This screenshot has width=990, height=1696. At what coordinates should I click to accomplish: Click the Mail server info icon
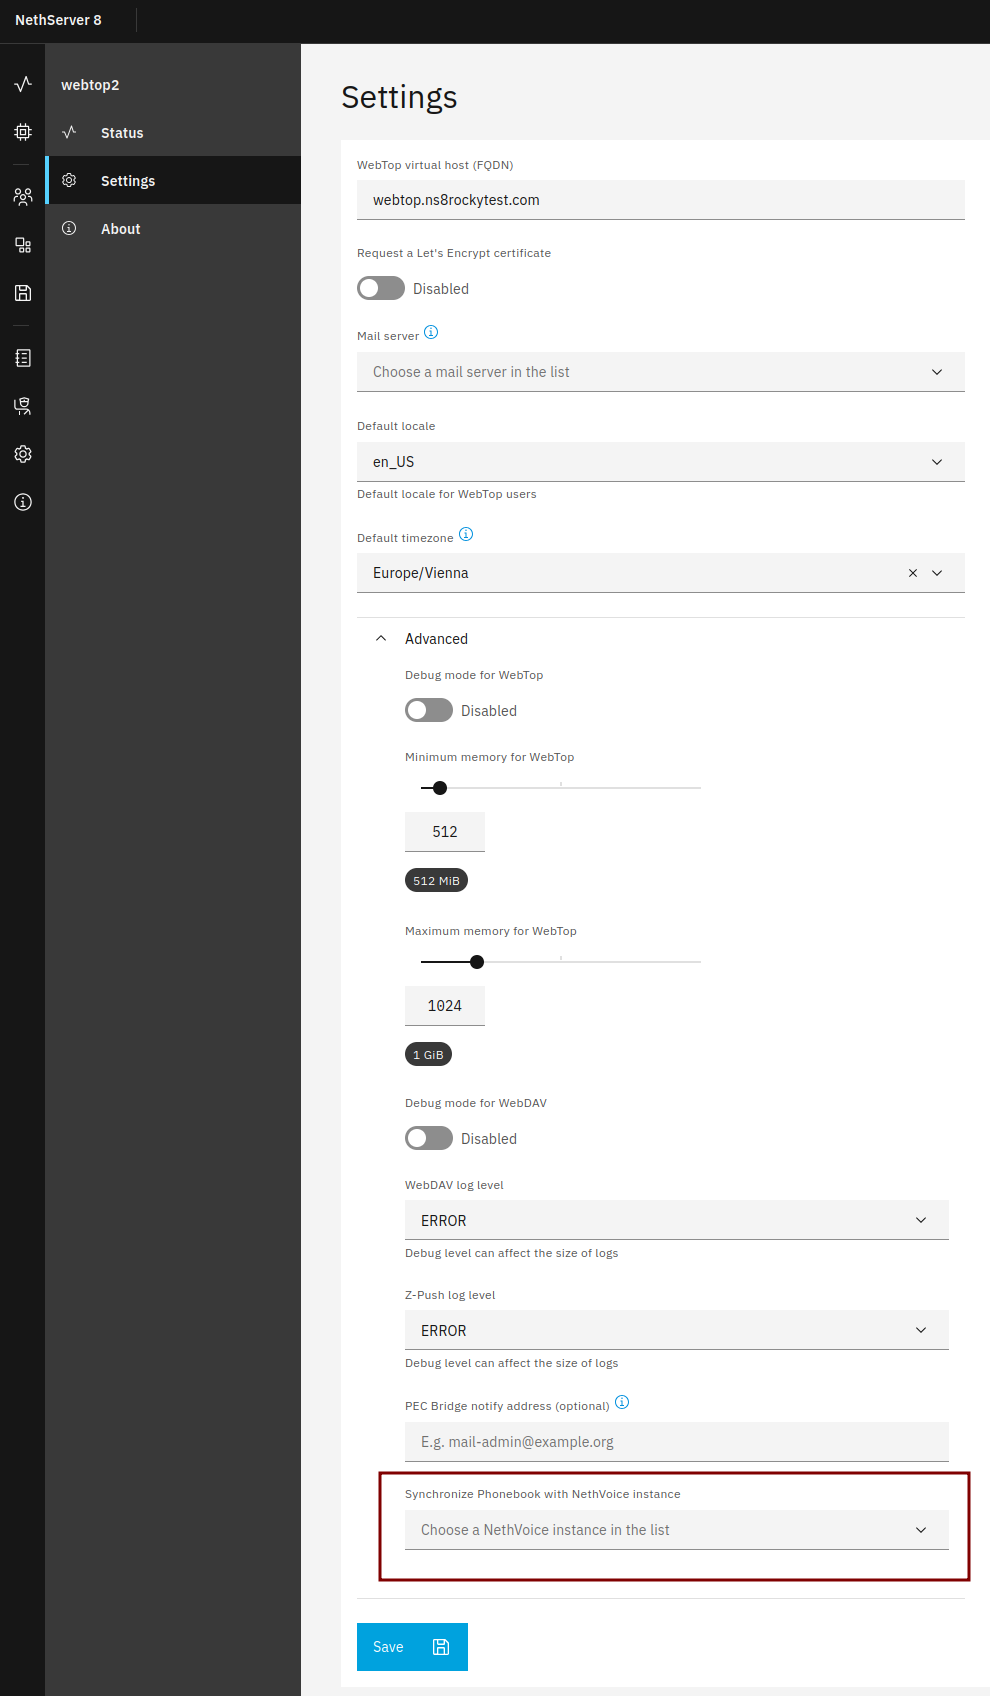click(x=431, y=332)
